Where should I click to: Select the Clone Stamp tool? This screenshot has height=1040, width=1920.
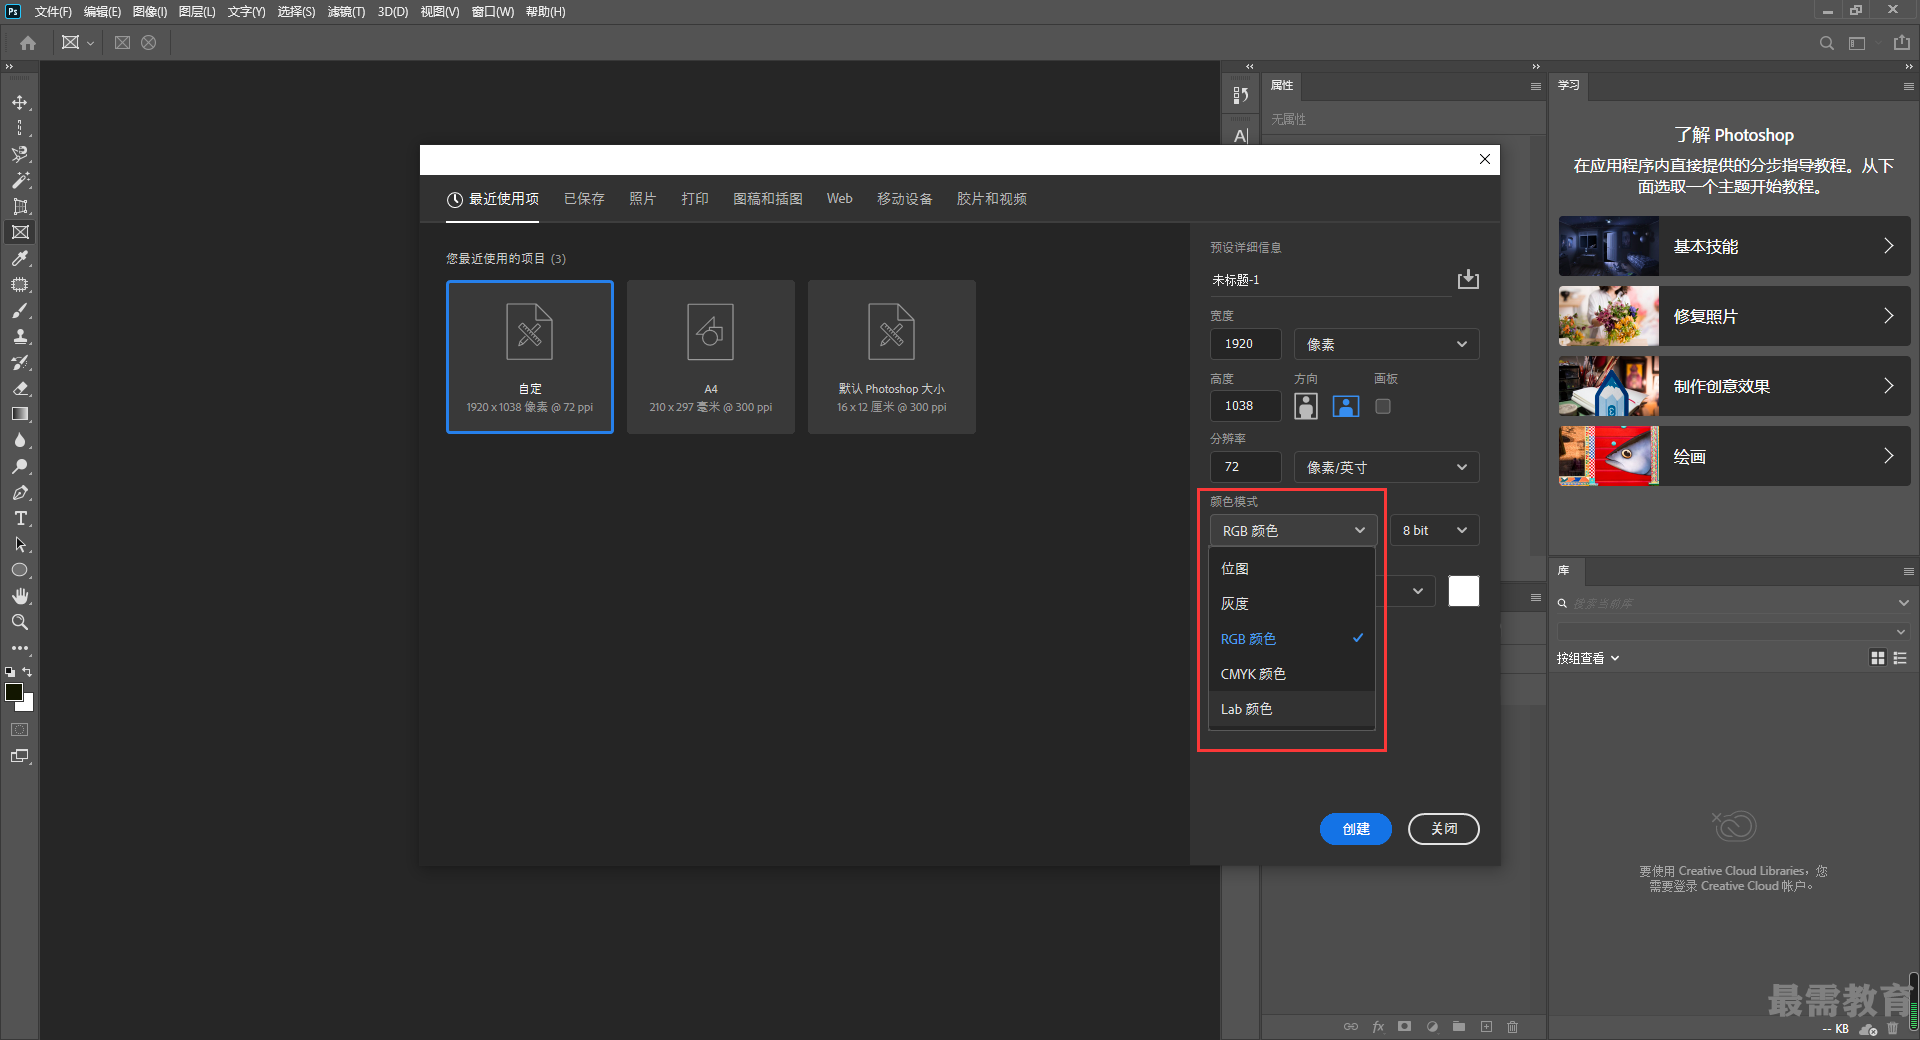point(20,337)
